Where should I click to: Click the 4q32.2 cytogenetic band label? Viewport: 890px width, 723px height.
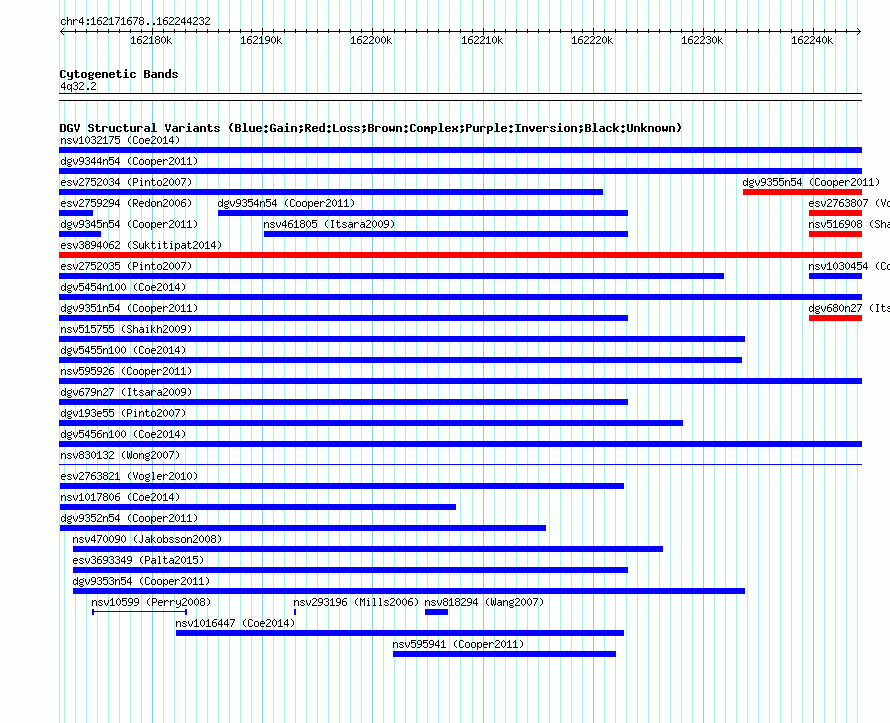coord(78,86)
